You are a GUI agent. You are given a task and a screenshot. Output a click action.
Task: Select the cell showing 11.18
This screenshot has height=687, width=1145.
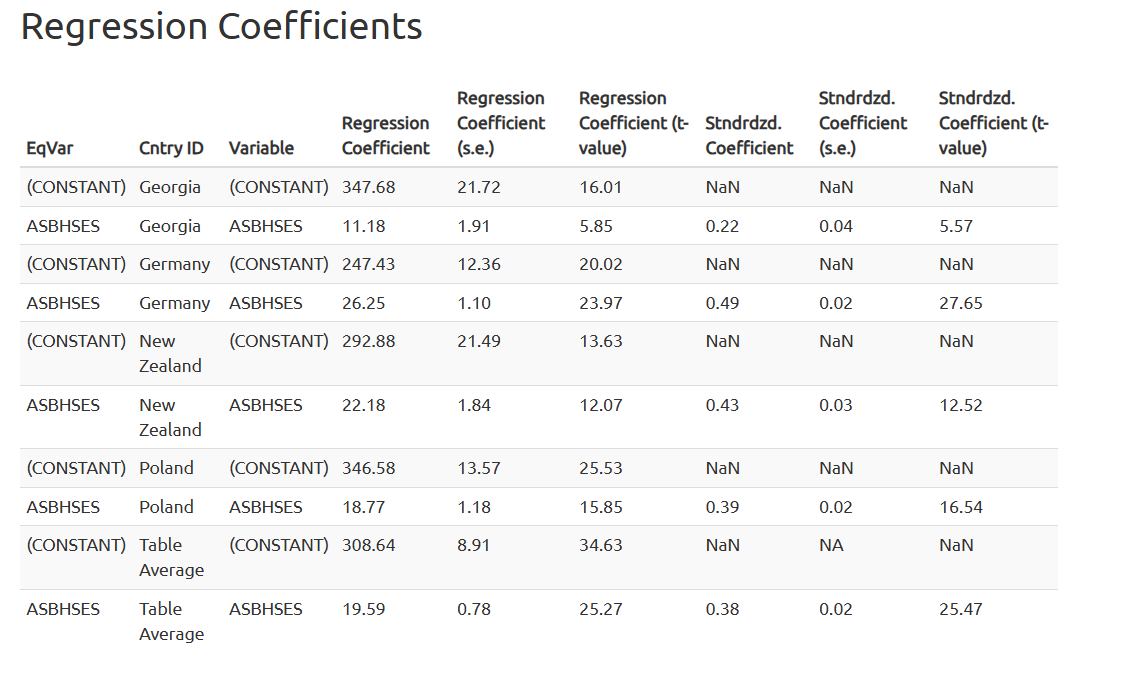363,226
